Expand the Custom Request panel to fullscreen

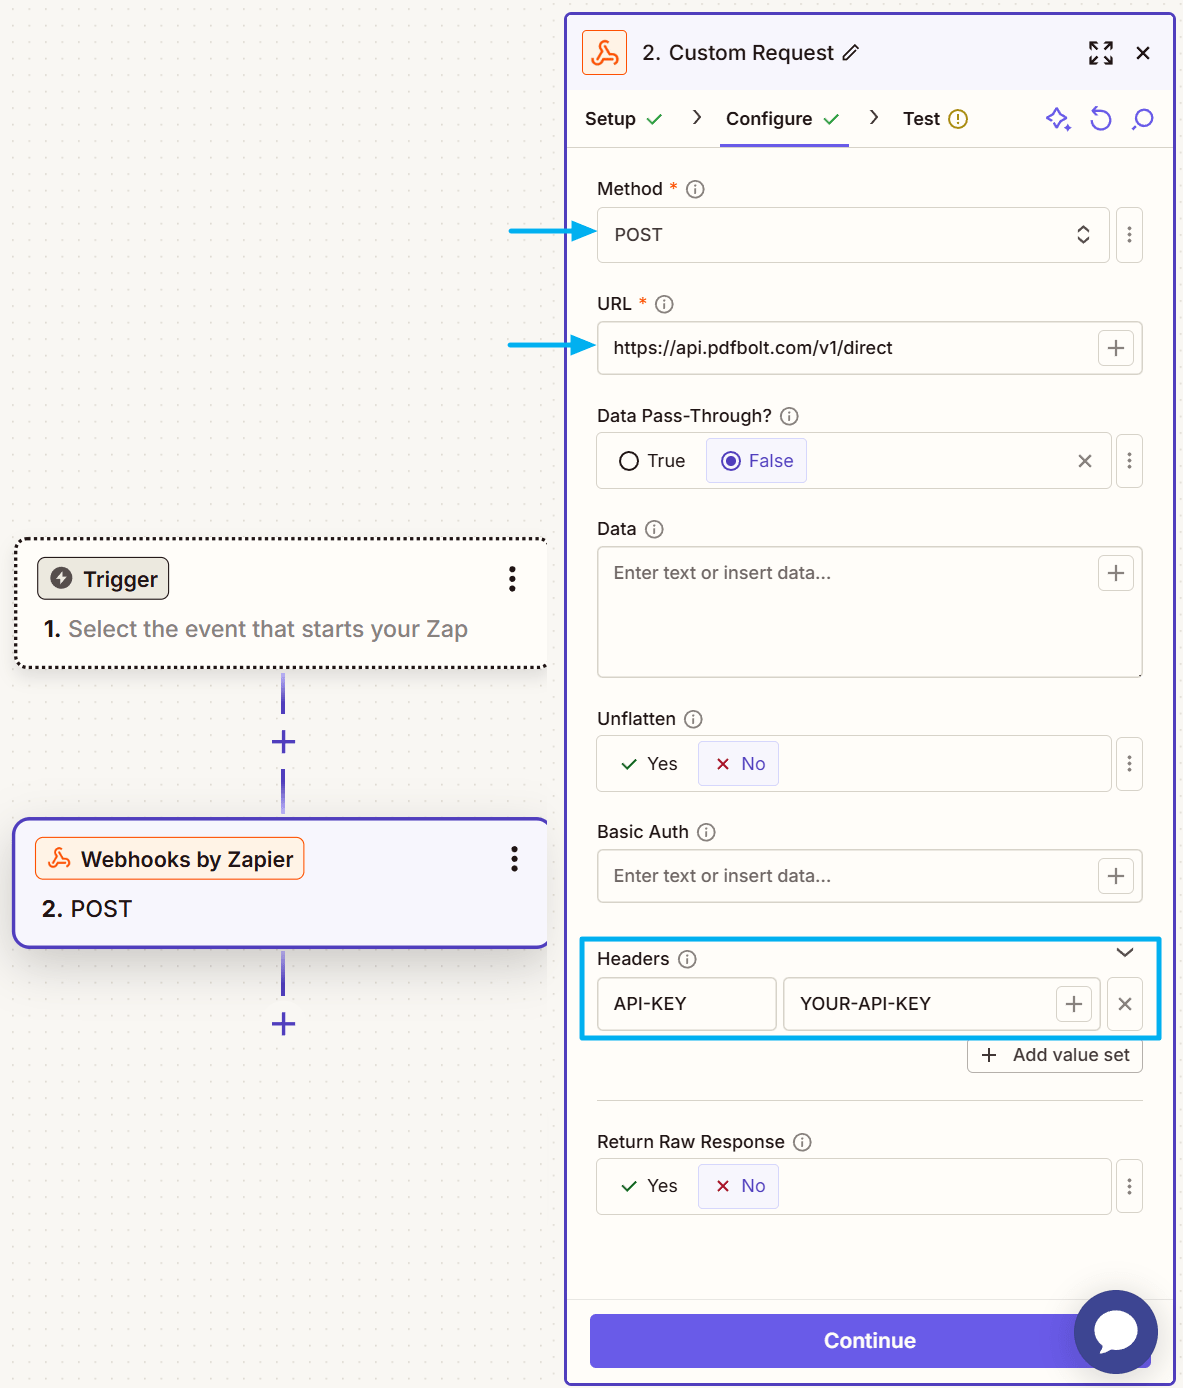[x=1100, y=54]
